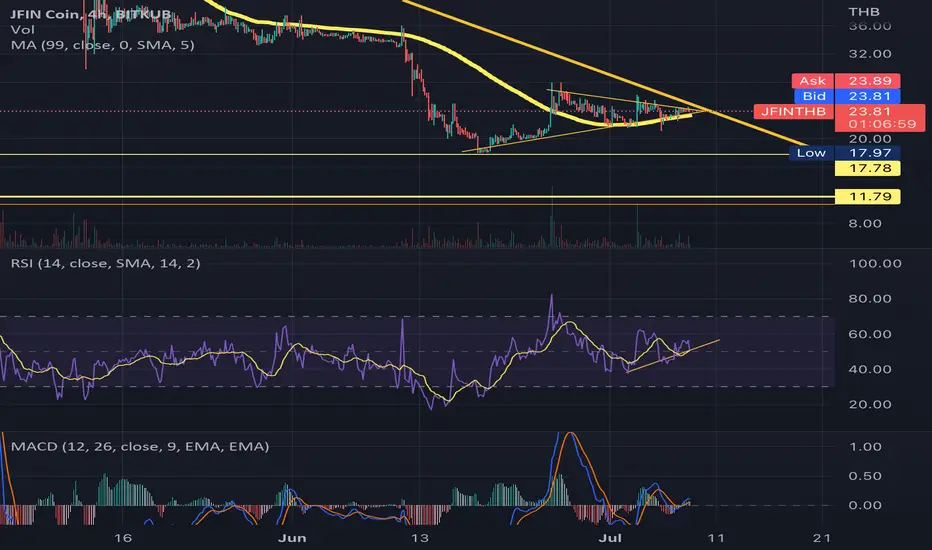Click the MACD 0.00 axis value
Image resolution: width=932 pixels, height=550 pixels.
[x=865, y=505]
